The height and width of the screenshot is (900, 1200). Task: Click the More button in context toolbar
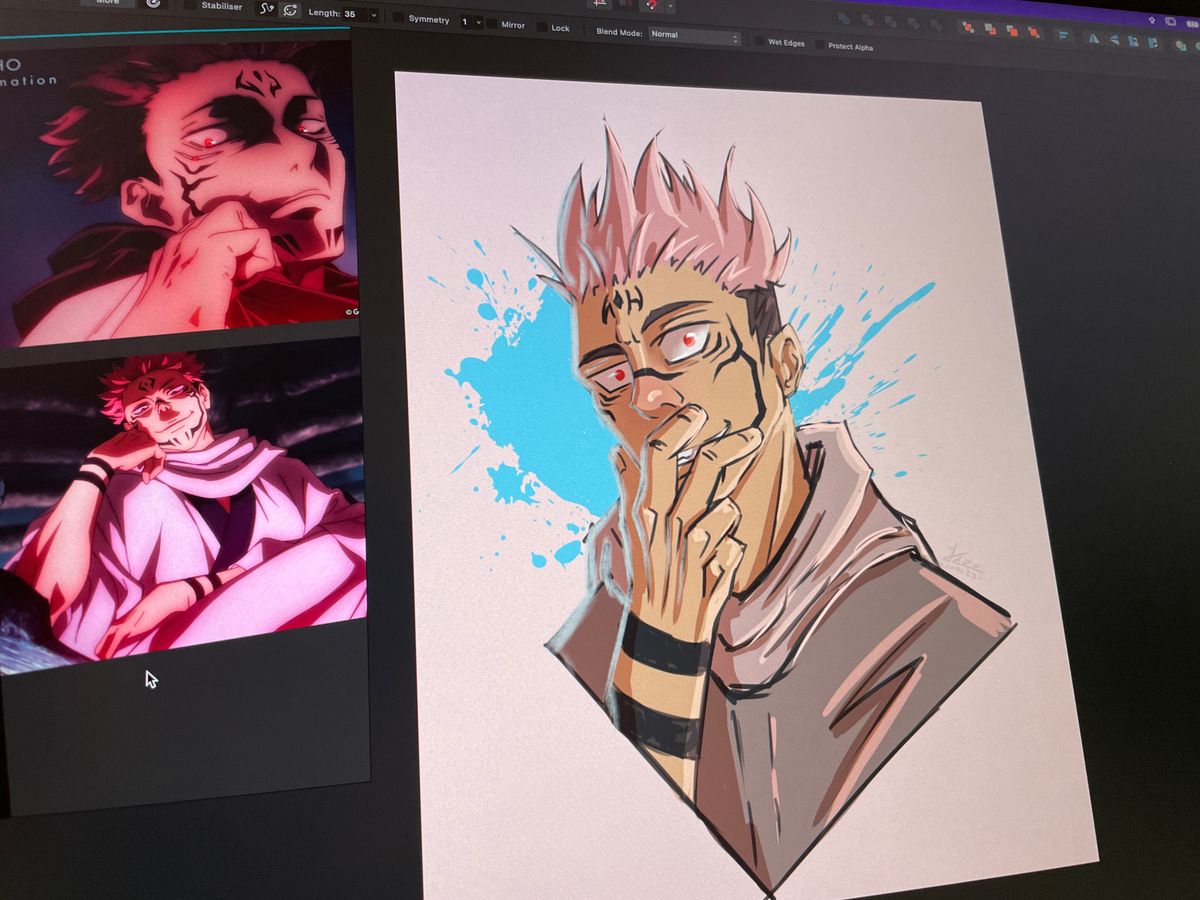click(x=107, y=2)
